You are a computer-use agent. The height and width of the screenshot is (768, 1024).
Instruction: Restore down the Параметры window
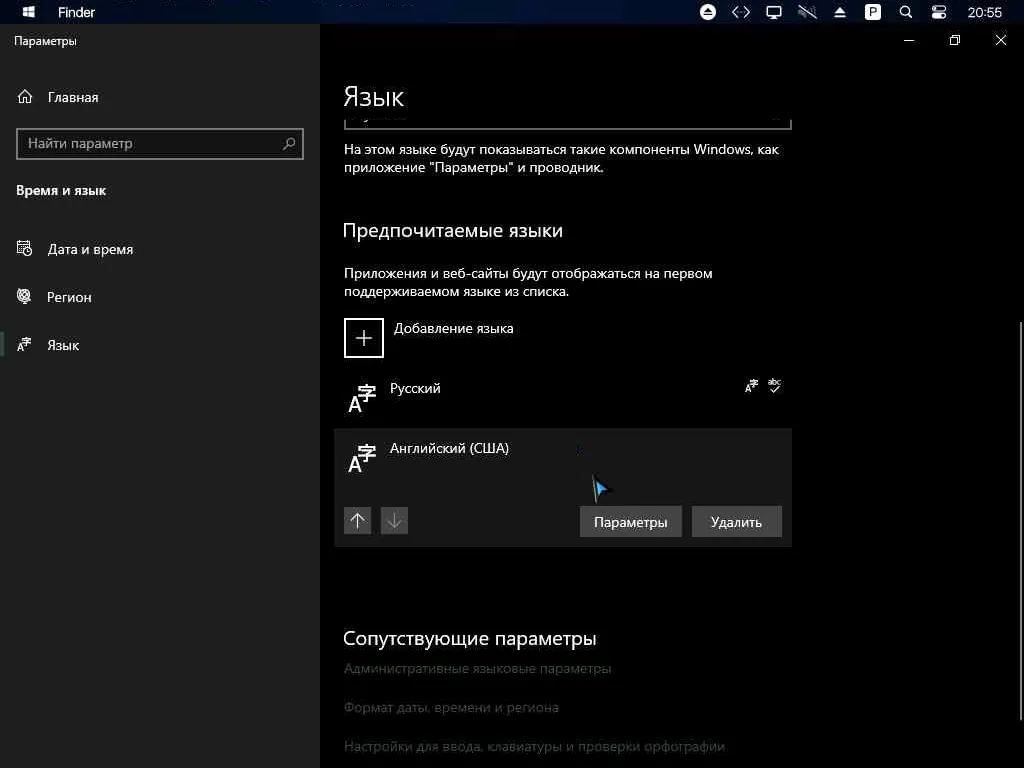[x=955, y=40]
